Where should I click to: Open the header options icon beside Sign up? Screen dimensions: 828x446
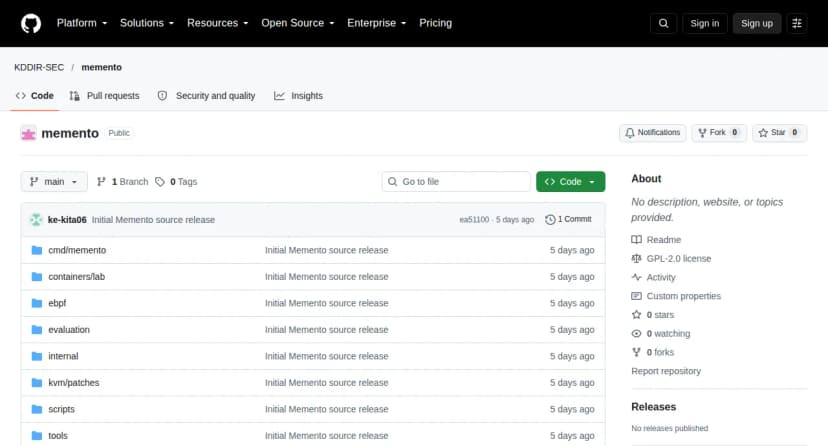click(x=797, y=23)
